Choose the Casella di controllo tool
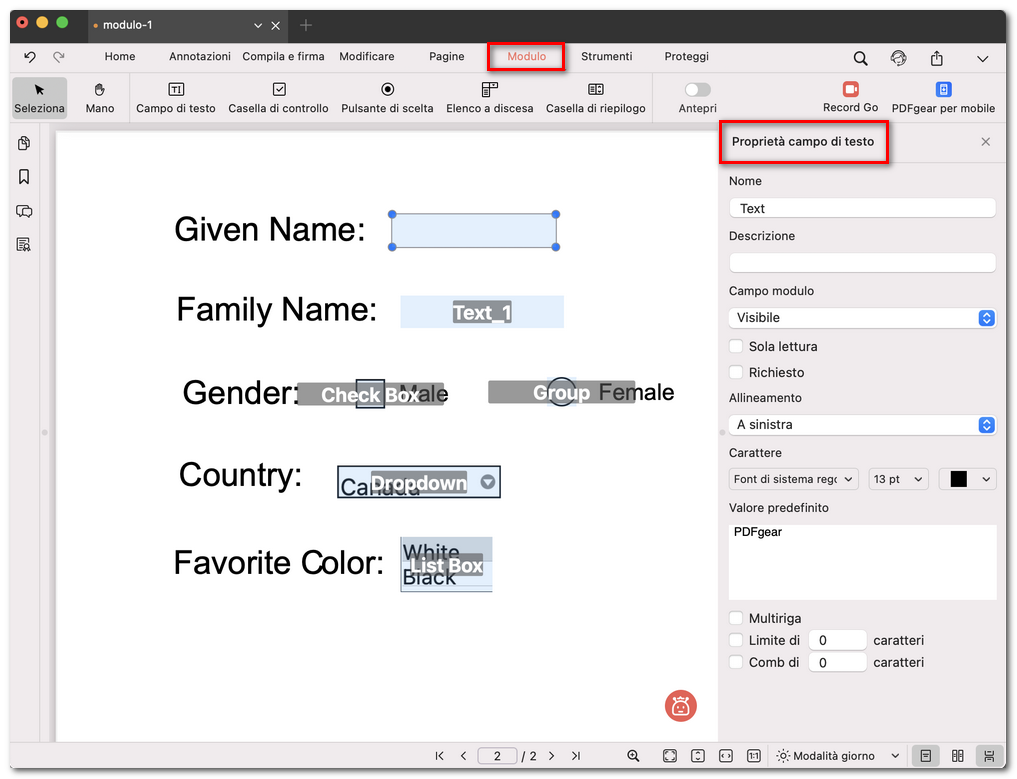Image resolution: width=1017 pixels, height=779 pixels. pyautogui.click(x=278, y=97)
